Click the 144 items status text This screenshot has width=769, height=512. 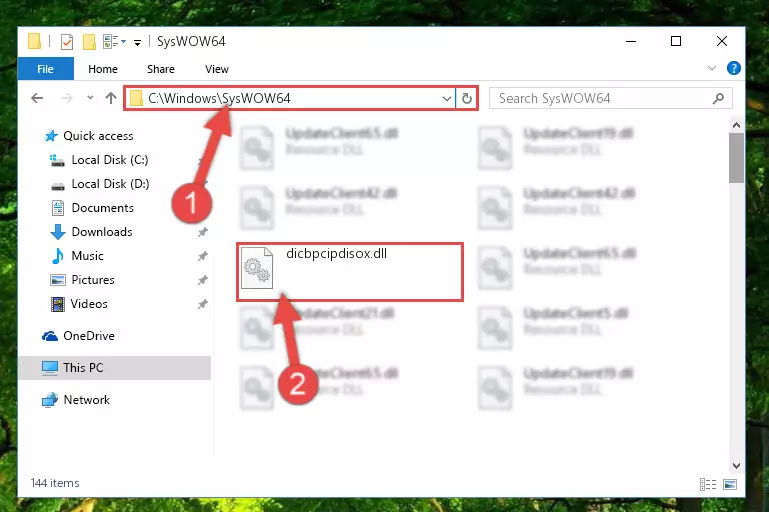click(x=55, y=483)
